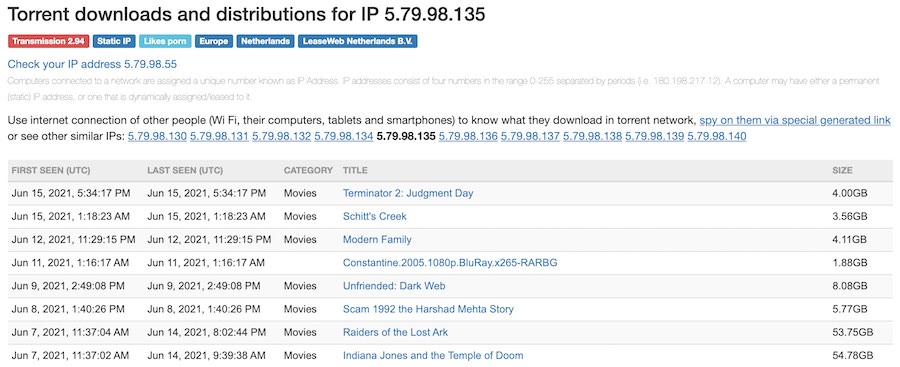Open Raiders of the Lost Ark link
Image resolution: width=900 pixels, height=367 pixels.
coord(395,332)
